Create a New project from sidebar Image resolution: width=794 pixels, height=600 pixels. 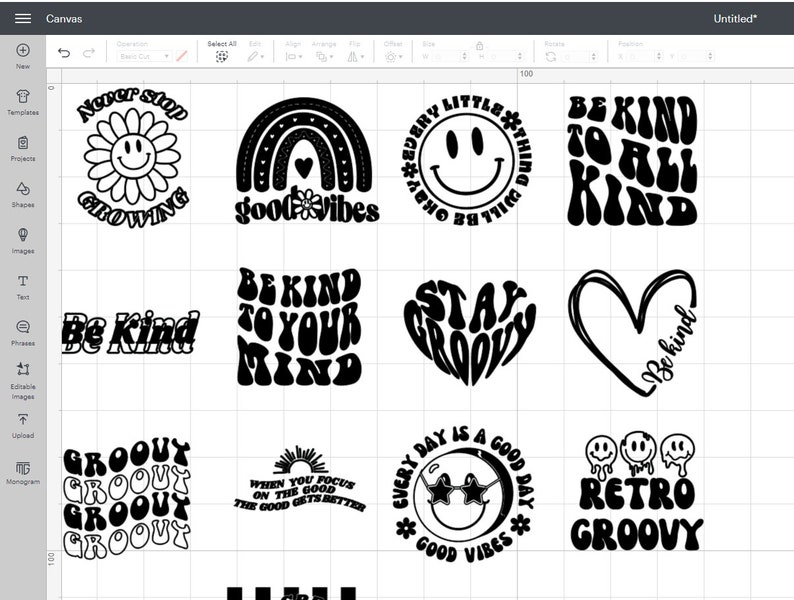[x=23, y=56]
